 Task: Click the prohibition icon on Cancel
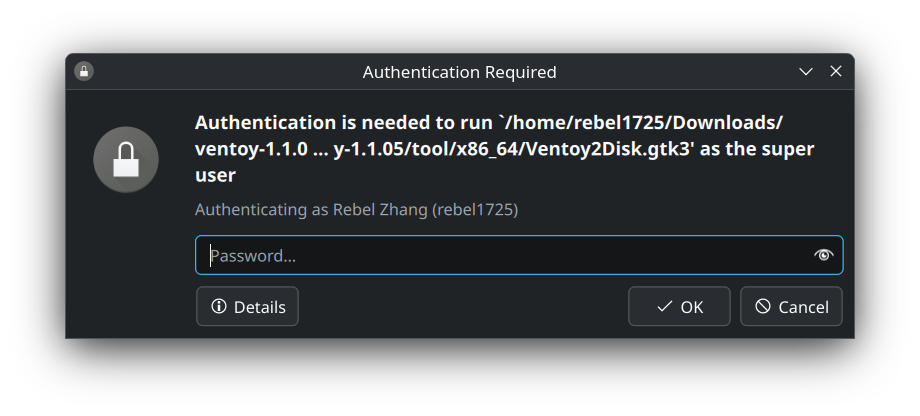tap(763, 306)
